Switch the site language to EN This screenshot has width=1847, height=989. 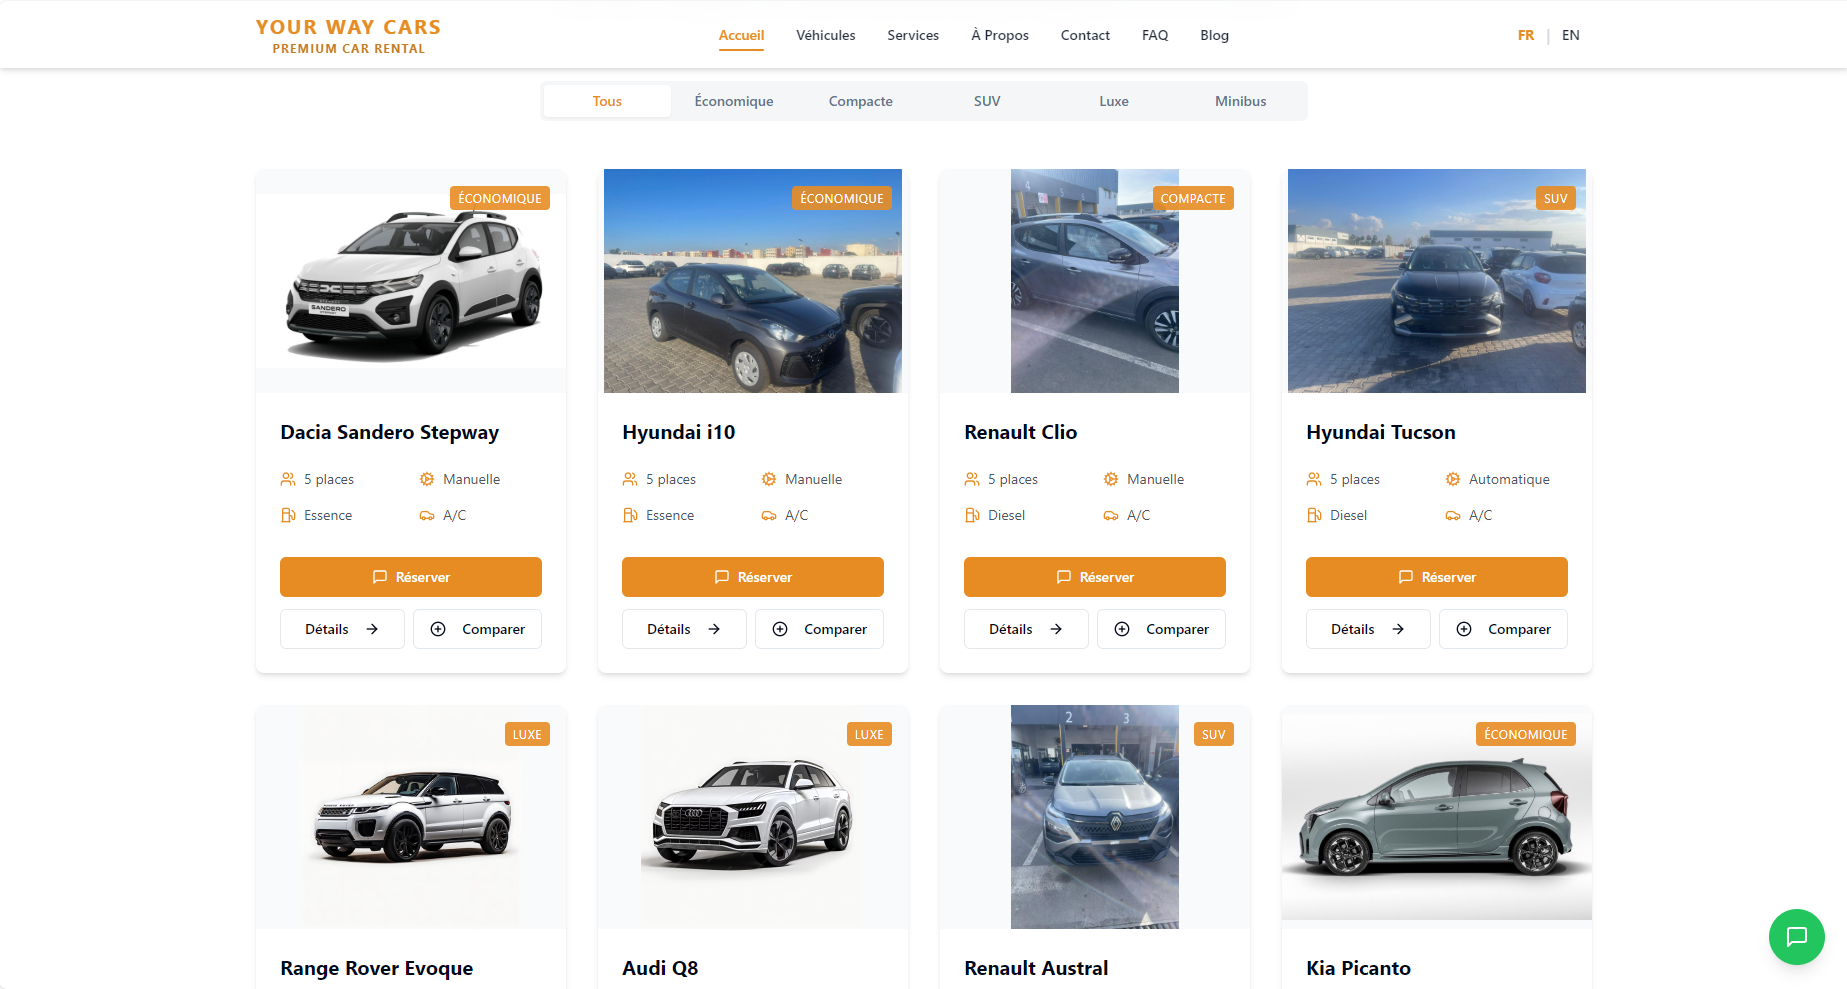point(1570,35)
